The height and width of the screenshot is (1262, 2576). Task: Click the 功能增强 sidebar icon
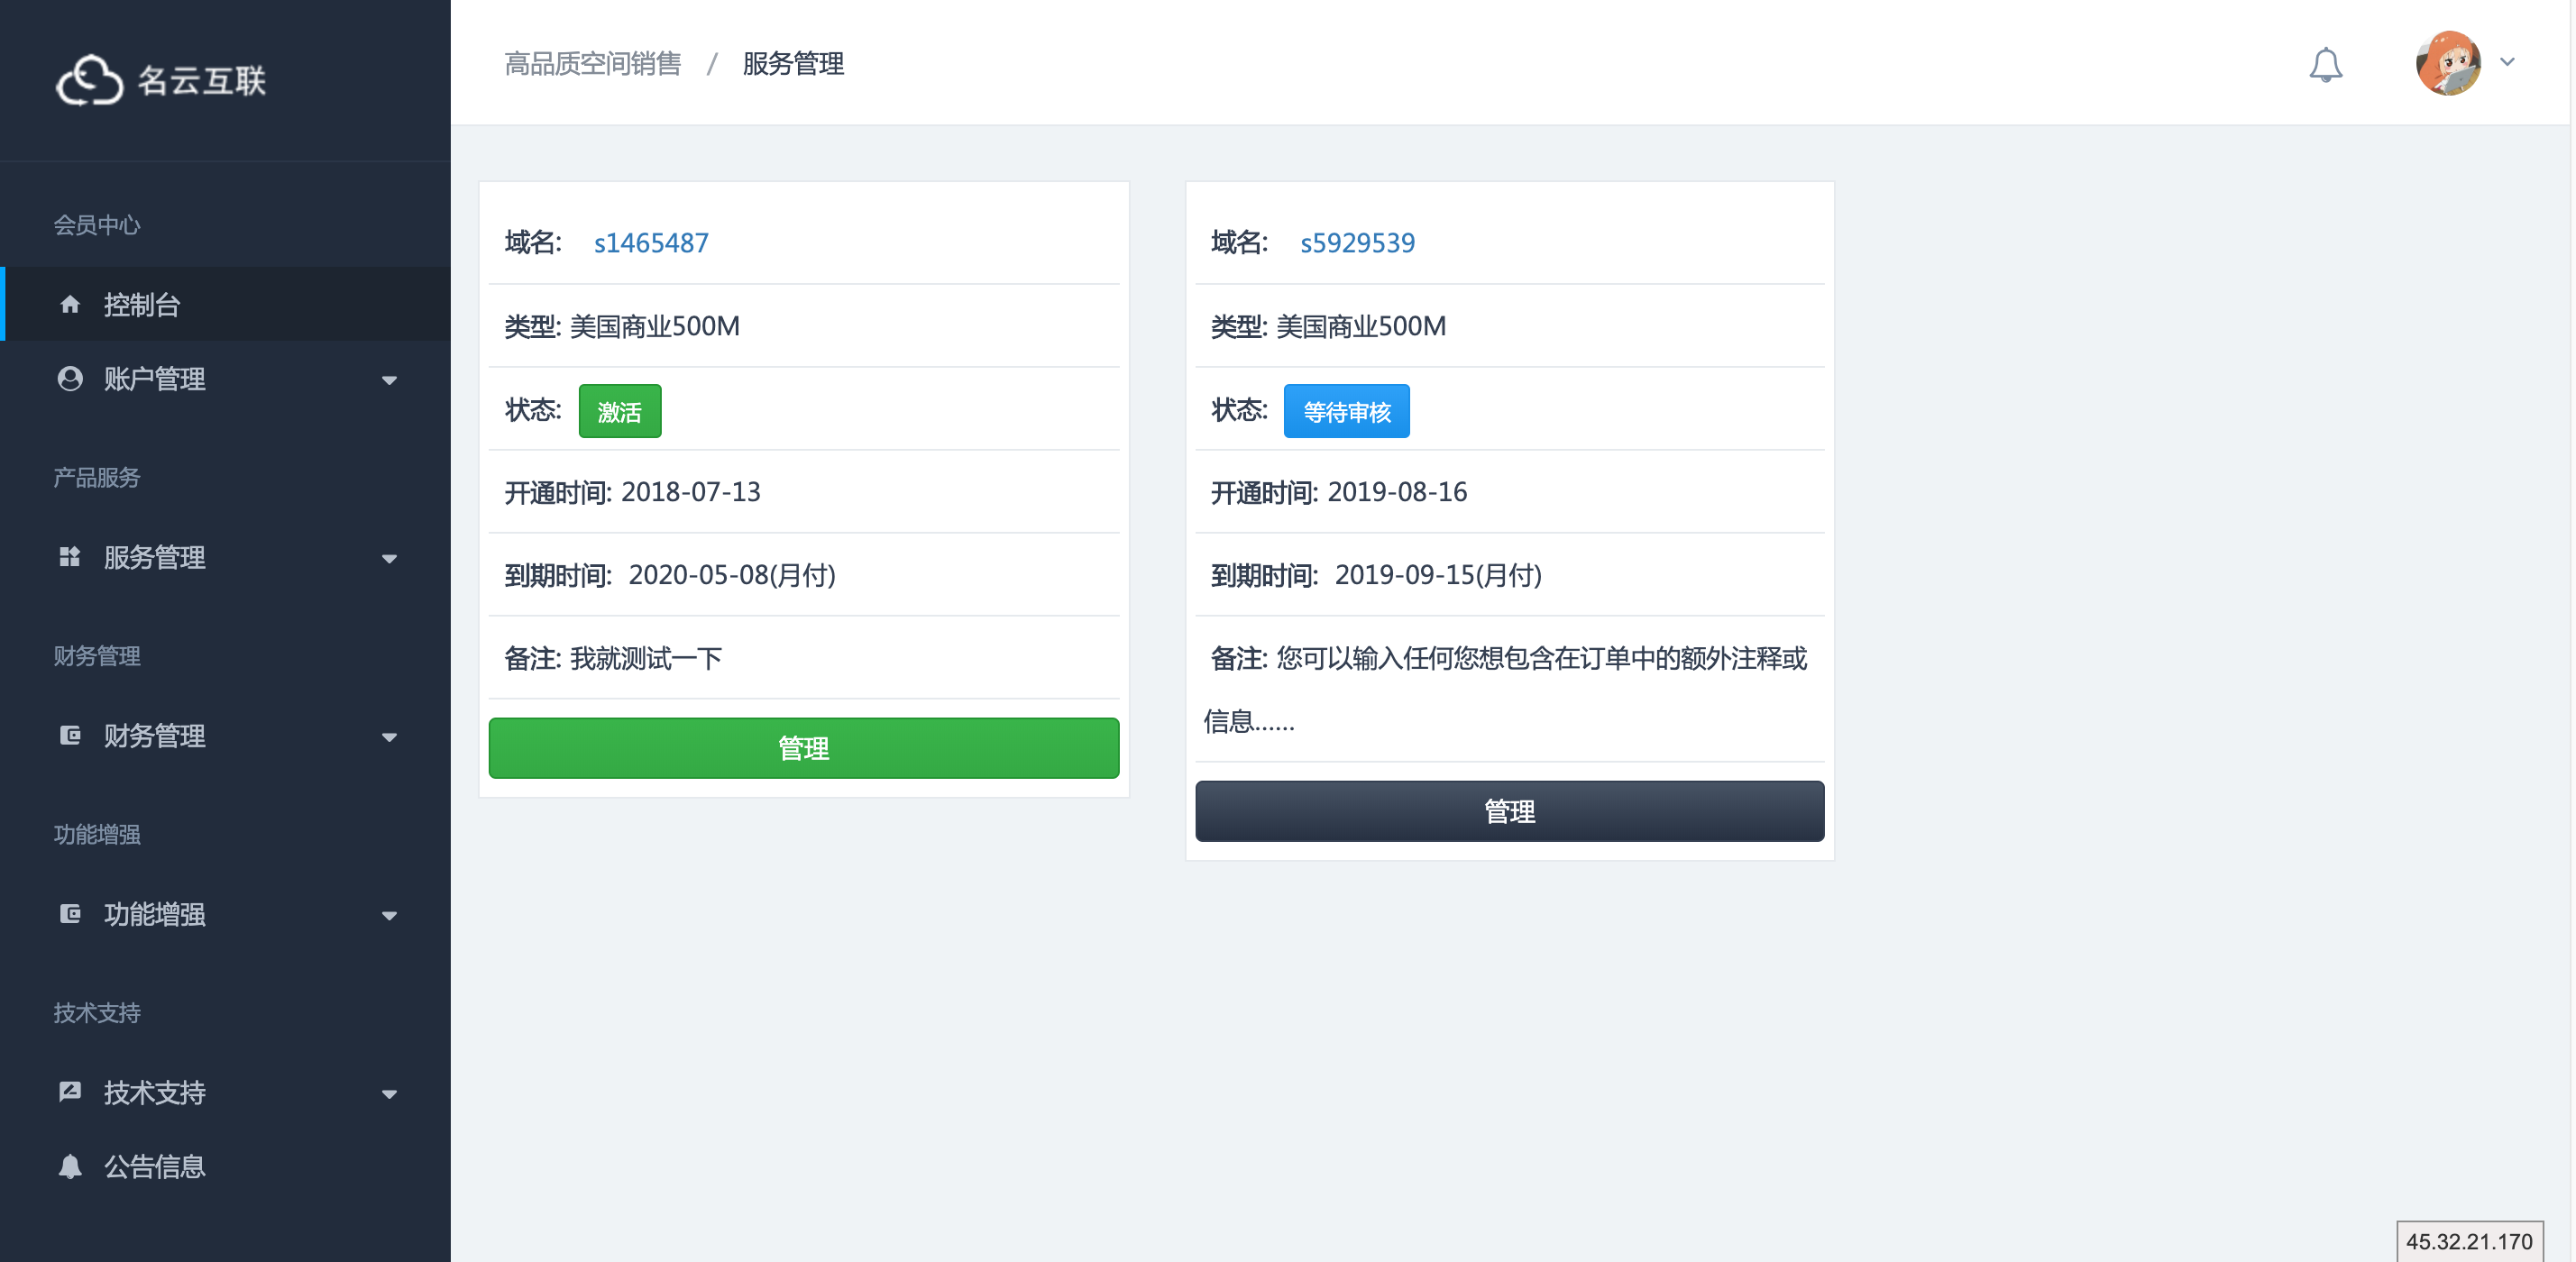70,914
